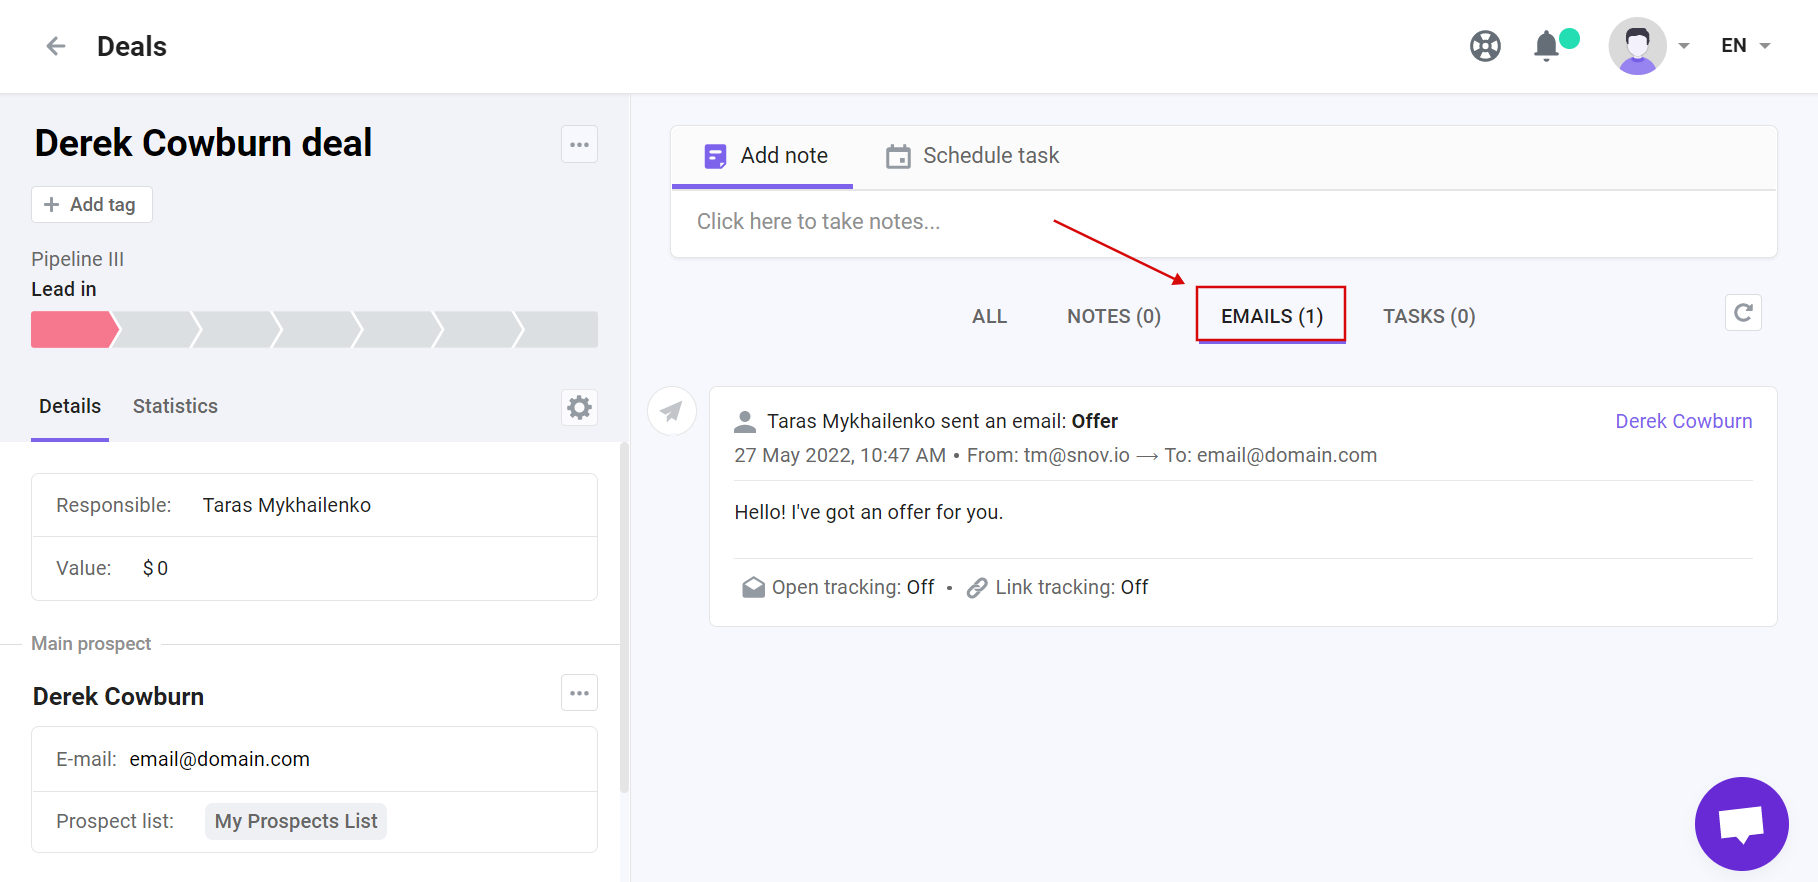The width and height of the screenshot is (1818, 882).
Task: Click the Pipeline III label
Action: (77, 259)
